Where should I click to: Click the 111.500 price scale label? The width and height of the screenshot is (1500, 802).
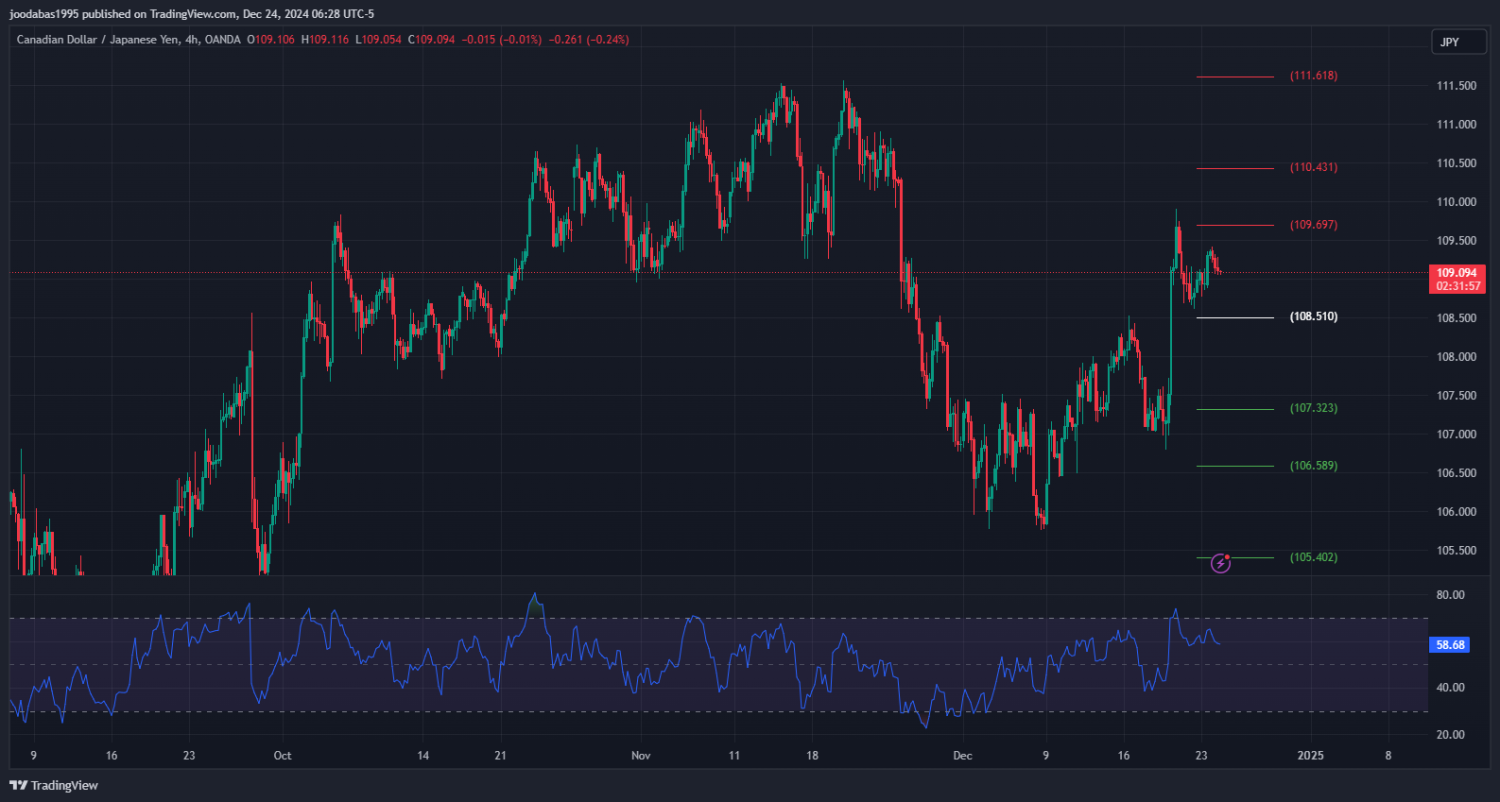pos(1456,86)
